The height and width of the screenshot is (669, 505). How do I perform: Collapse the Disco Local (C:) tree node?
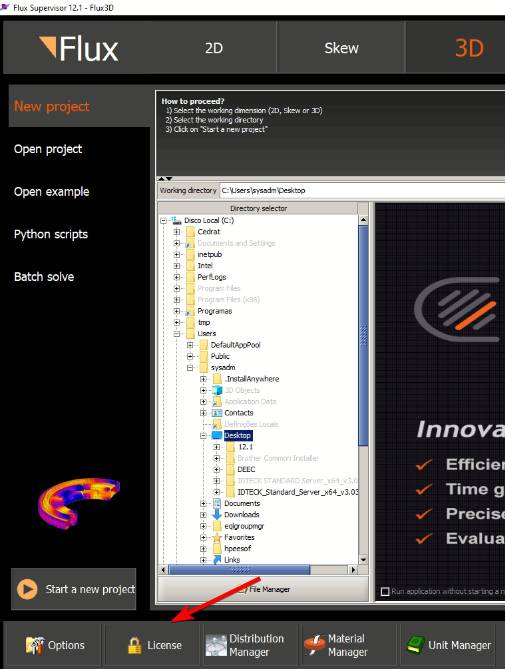pyautogui.click(x=163, y=221)
